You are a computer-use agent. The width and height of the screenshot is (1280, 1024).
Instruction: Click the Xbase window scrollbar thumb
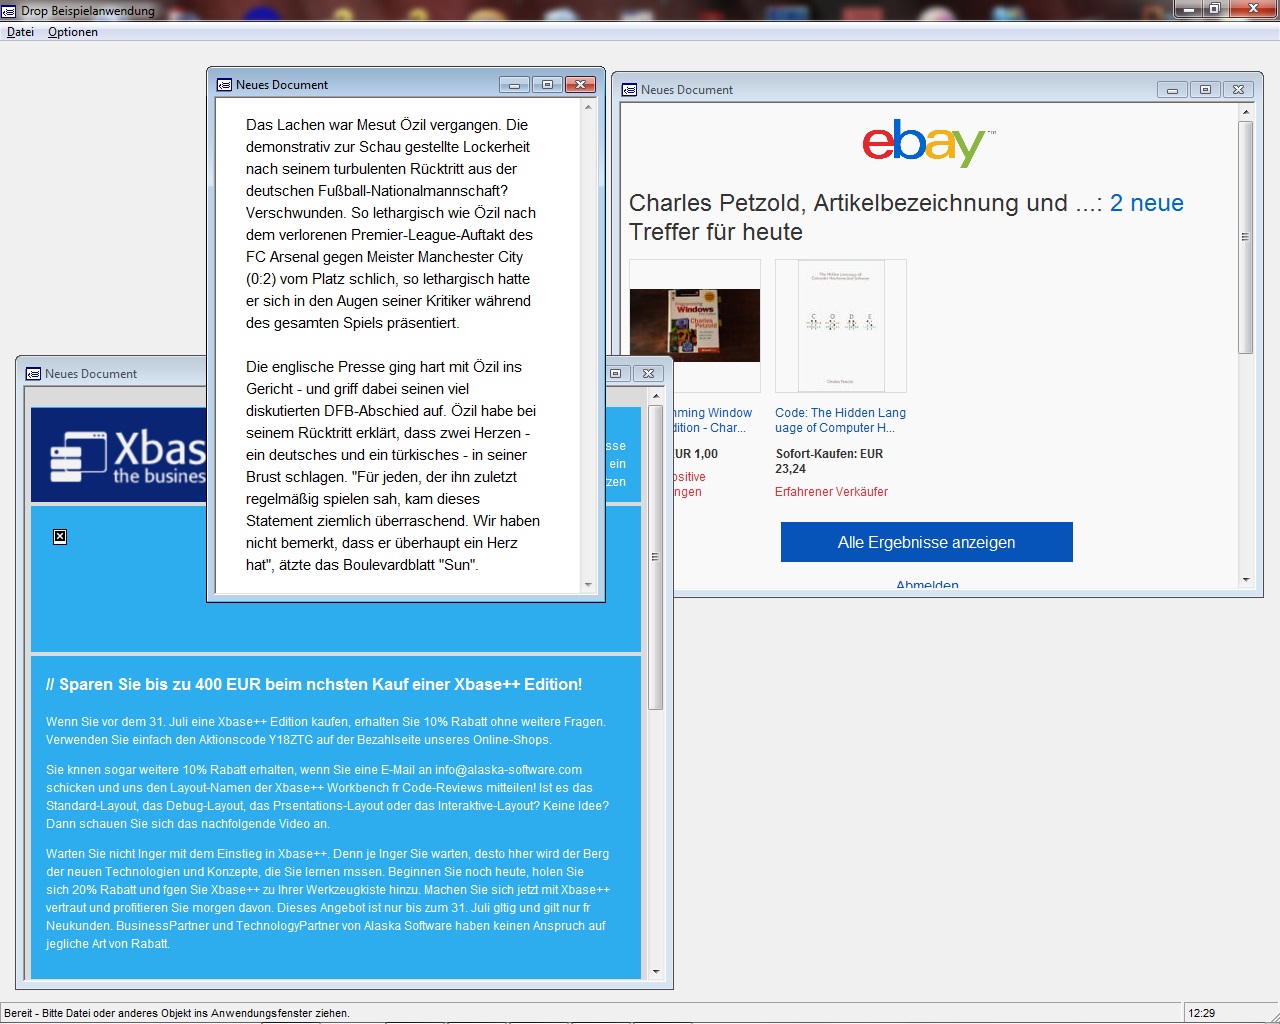(x=656, y=557)
